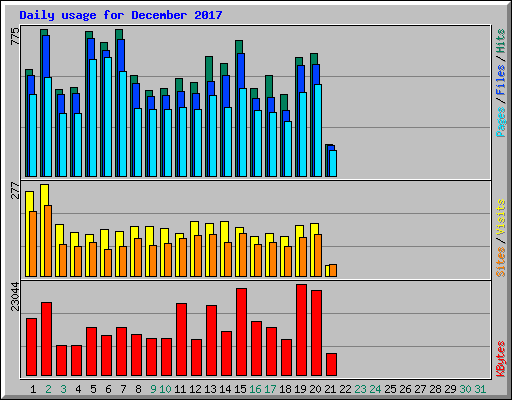Click day label 31 on the x-axis
The width and height of the screenshot is (512, 400).
point(480,389)
